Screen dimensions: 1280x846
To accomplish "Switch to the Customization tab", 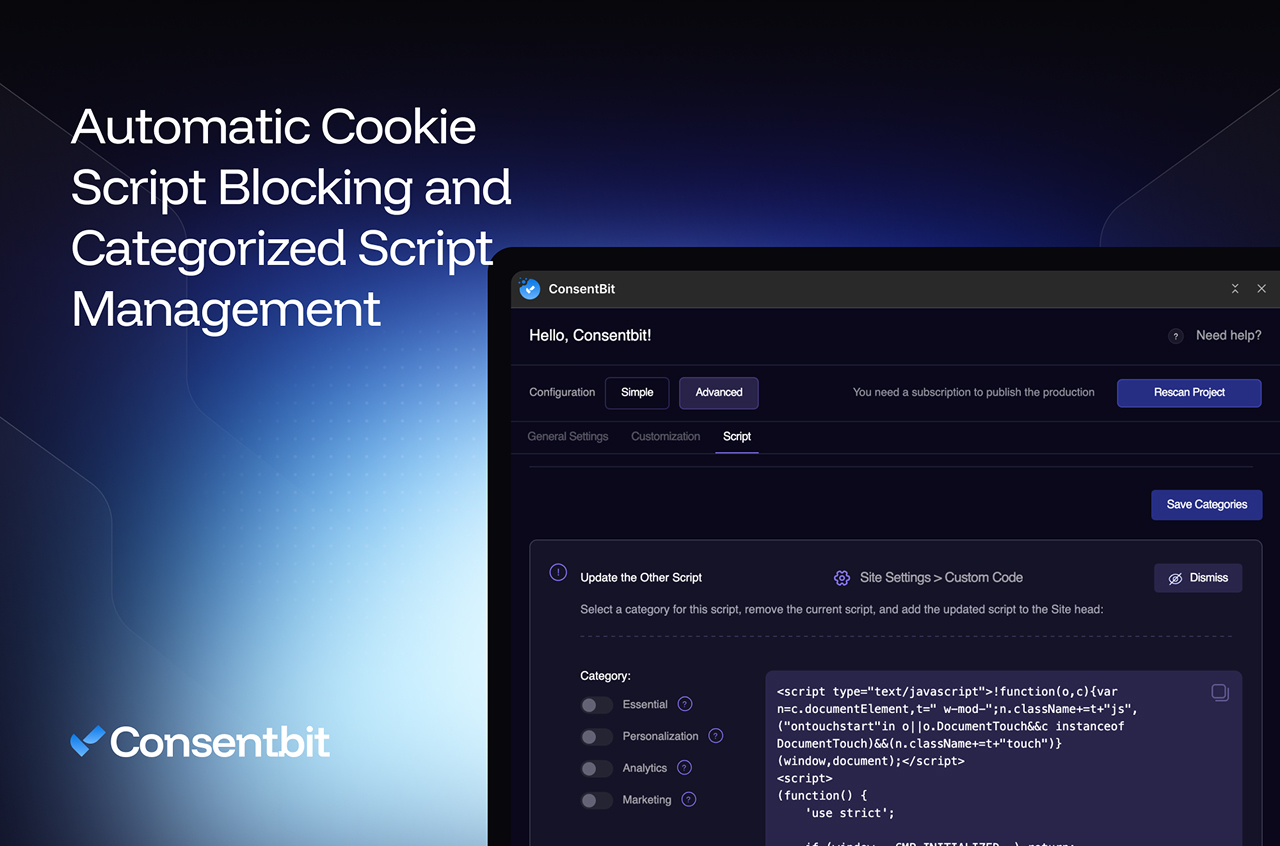I will (x=666, y=436).
